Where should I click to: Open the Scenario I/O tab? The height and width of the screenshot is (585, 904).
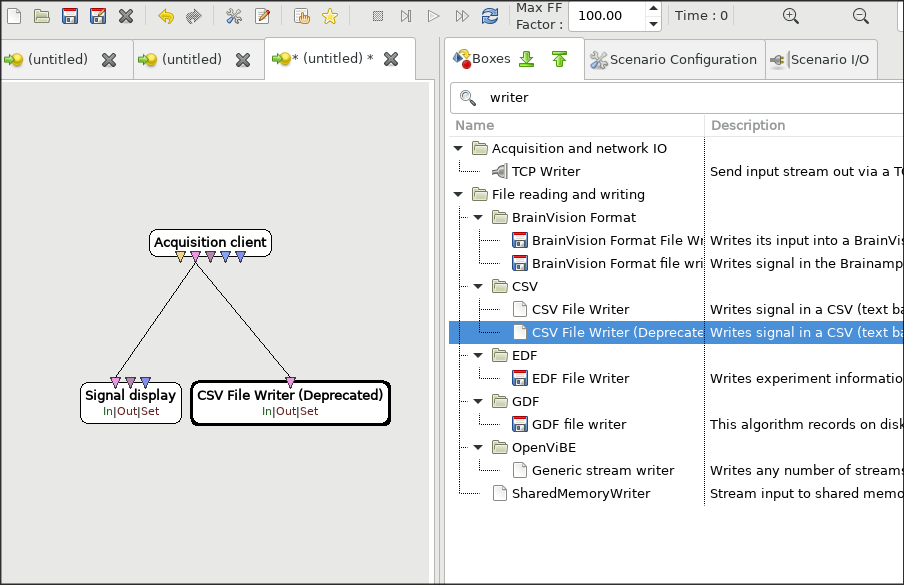click(820, 60)
